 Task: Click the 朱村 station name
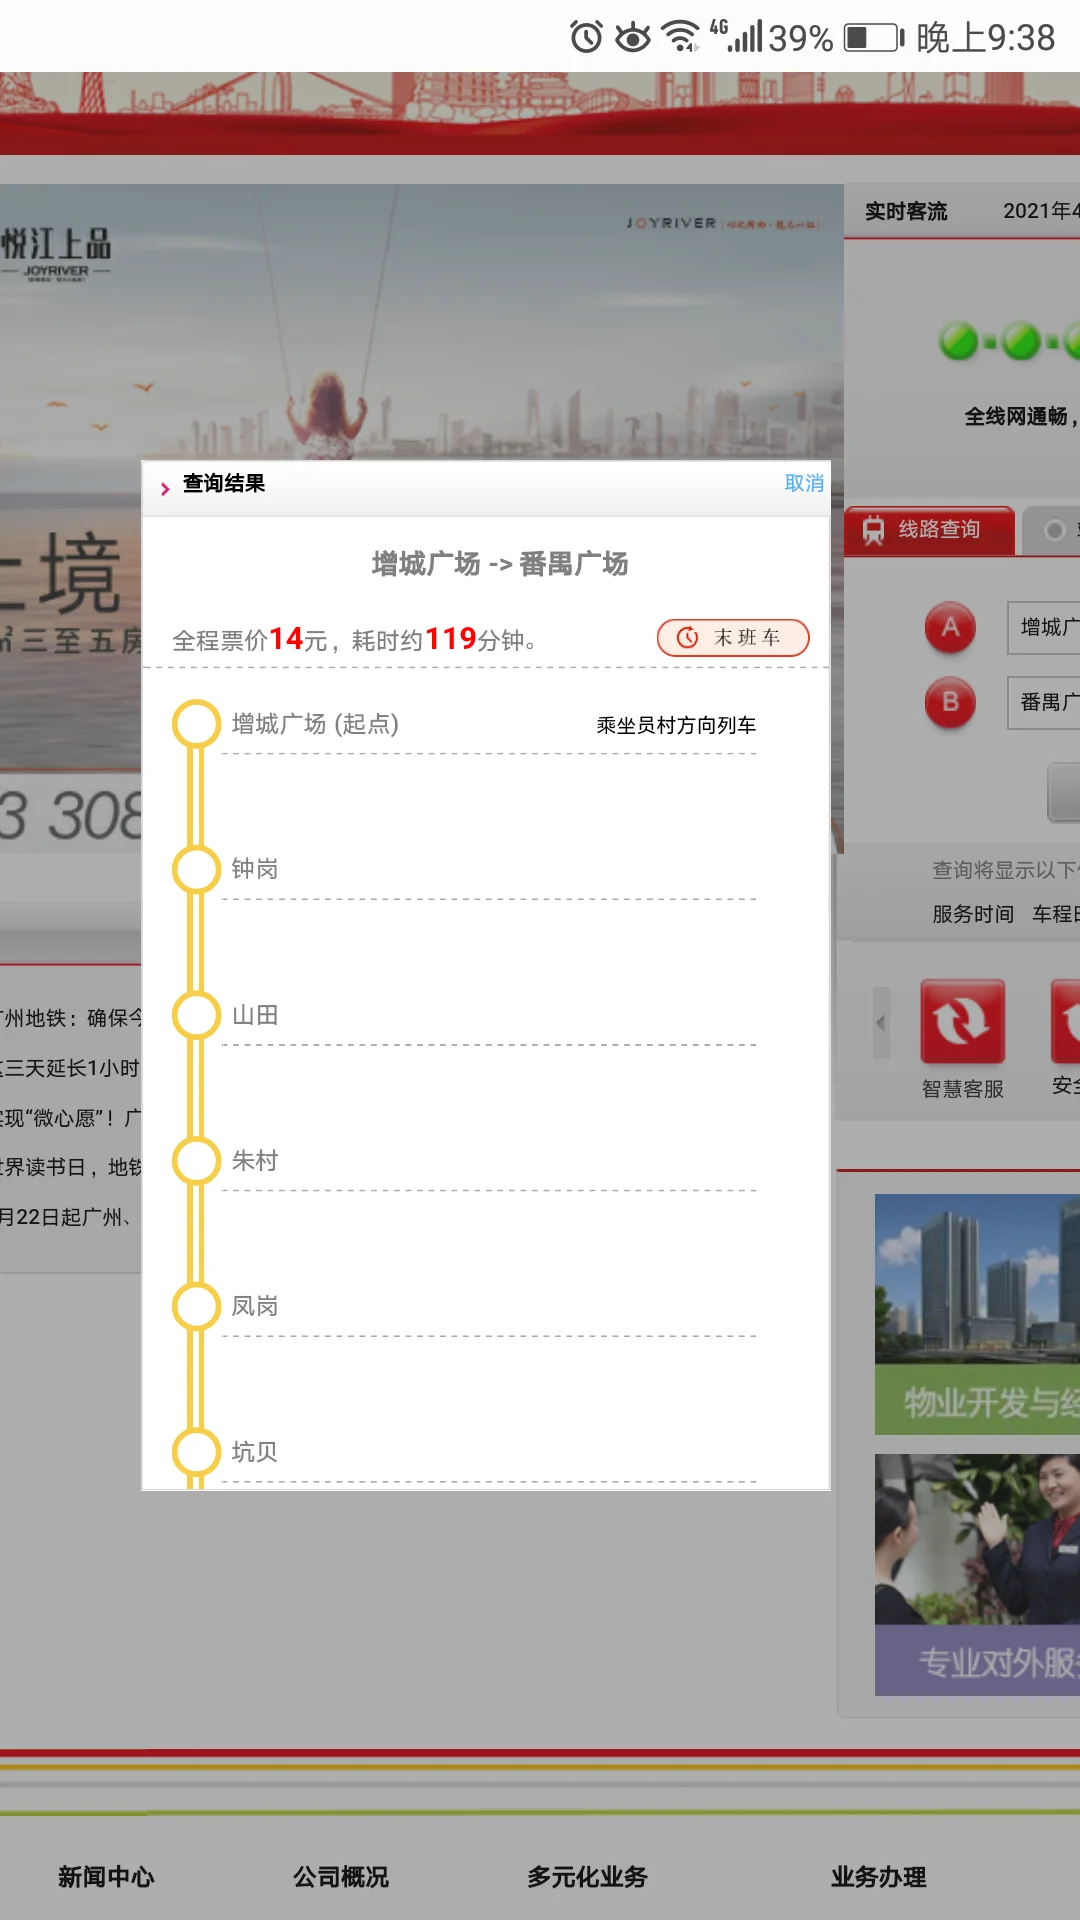point(255,1161)
